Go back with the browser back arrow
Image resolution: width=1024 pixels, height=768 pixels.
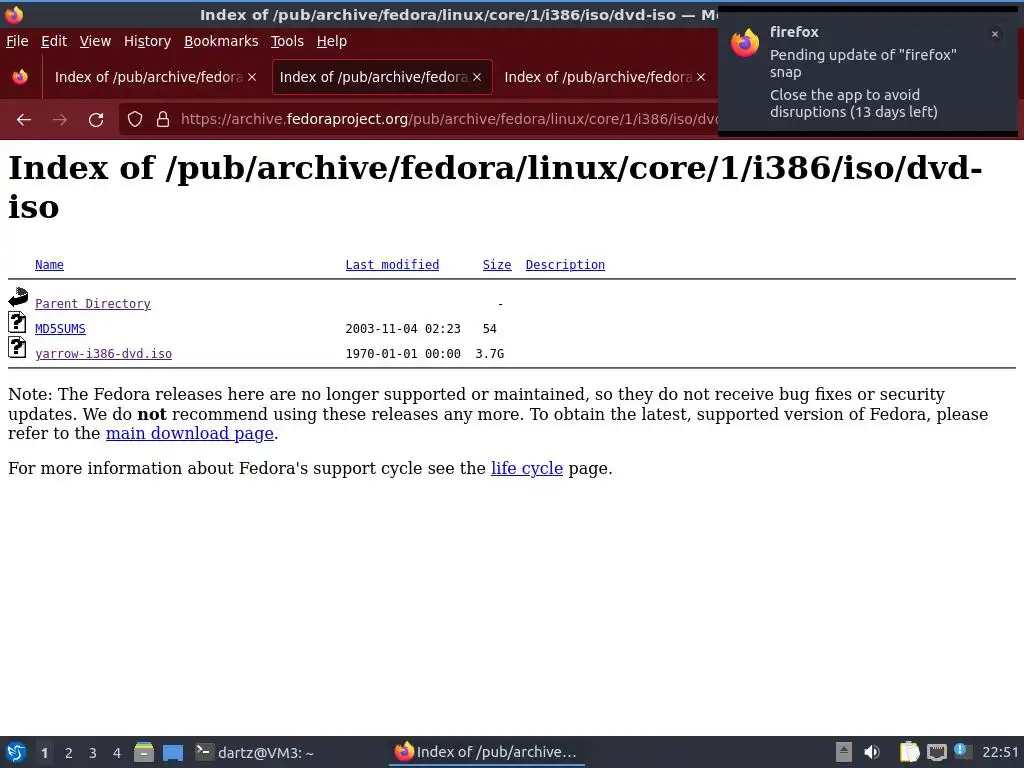[24, 120]
